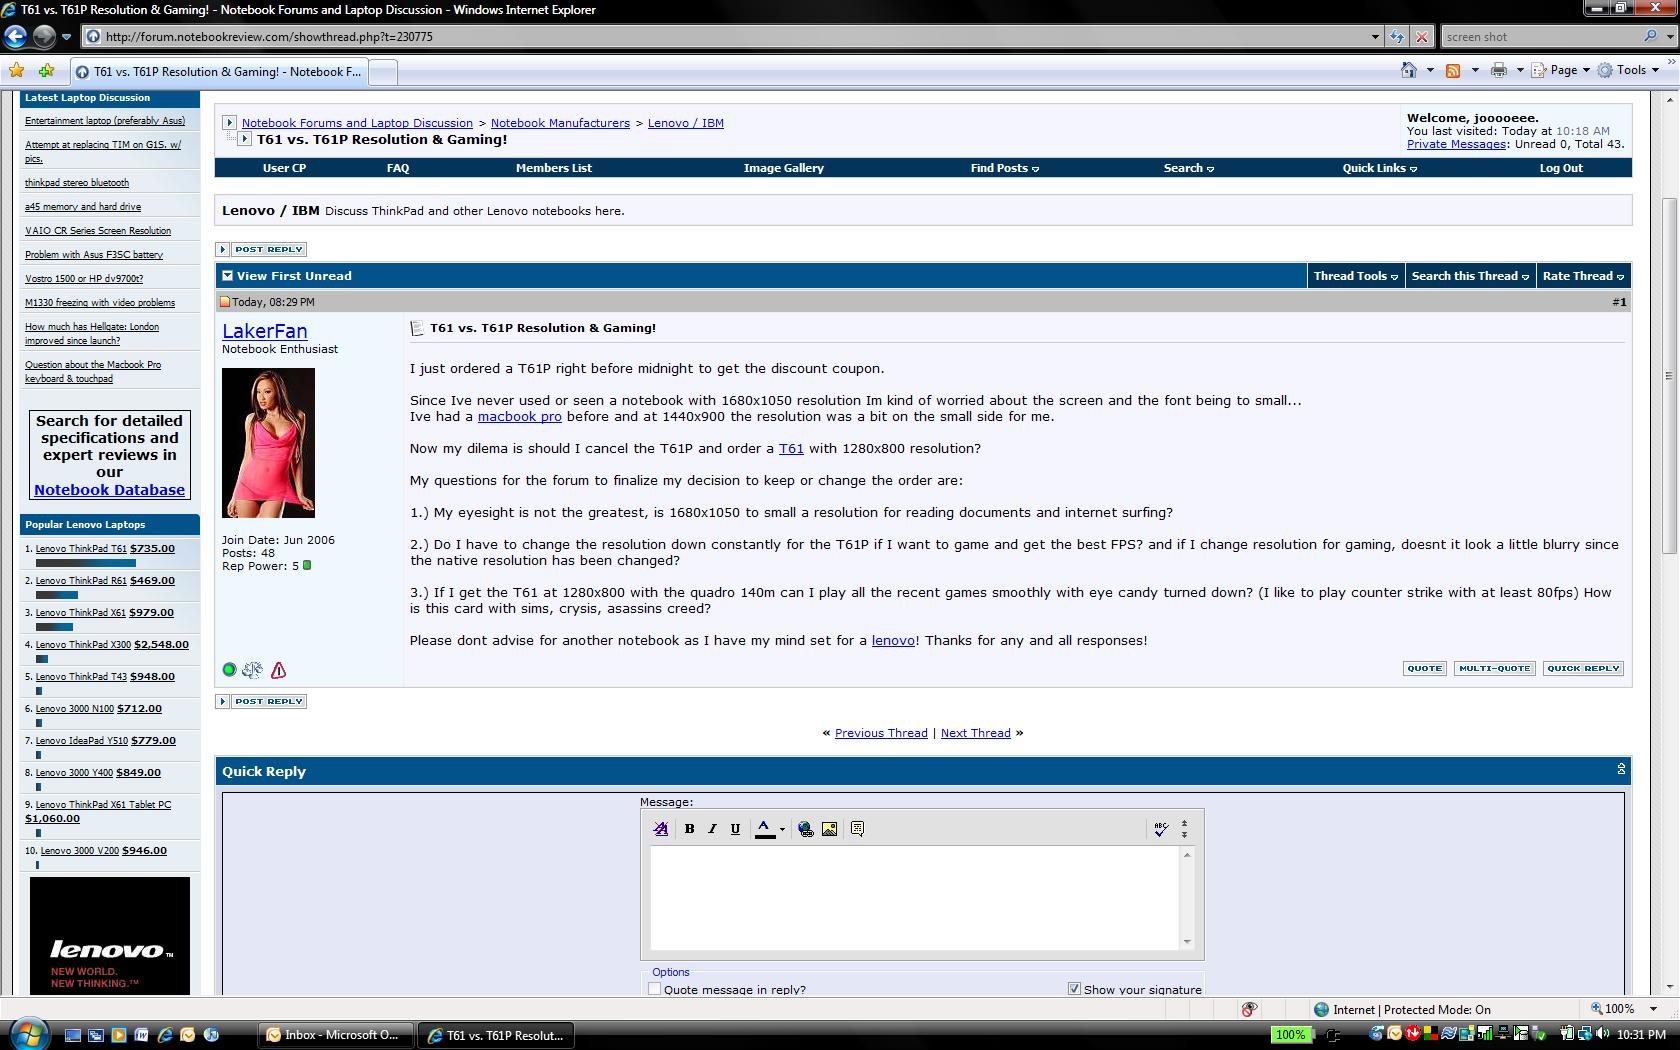Click the Private Messages link
This screenshot has width=1680, height=1050.
coord(1456,144)
